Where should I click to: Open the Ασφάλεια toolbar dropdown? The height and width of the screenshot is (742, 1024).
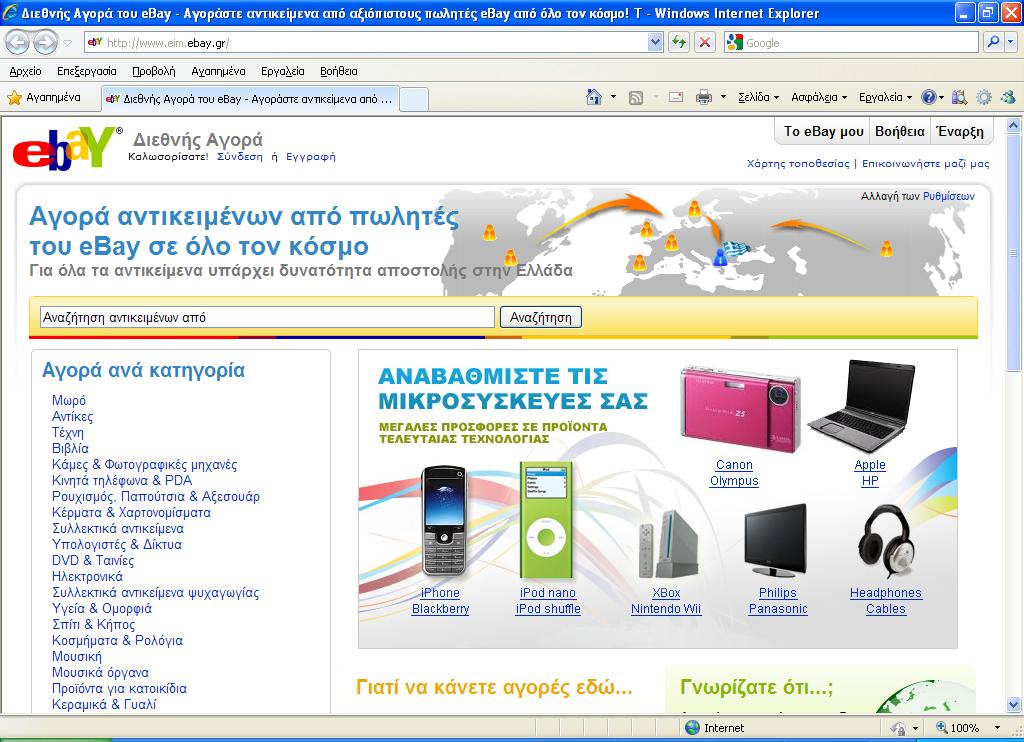(819, 97)
